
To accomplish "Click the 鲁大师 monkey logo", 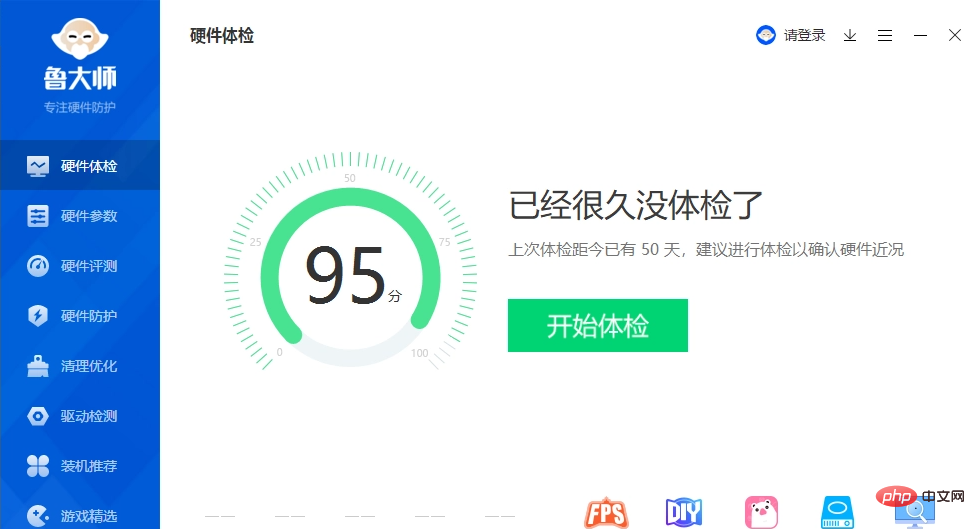I will 80,39.
